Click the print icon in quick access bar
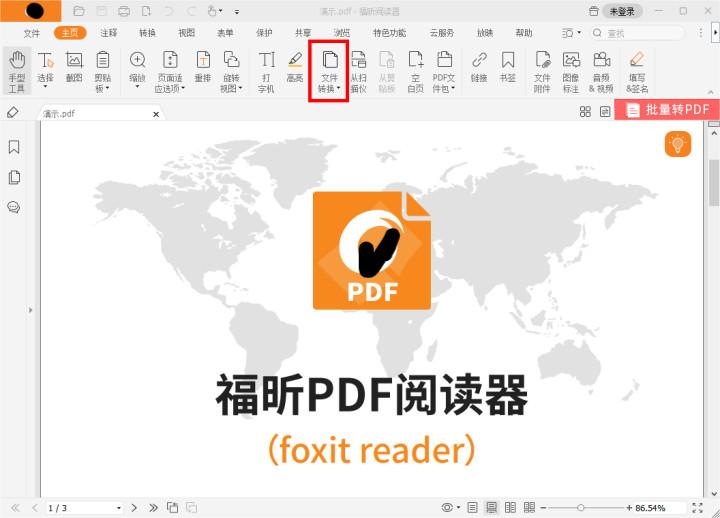The width and height of the screenshot is (720, 518). [x=124, y=11]
